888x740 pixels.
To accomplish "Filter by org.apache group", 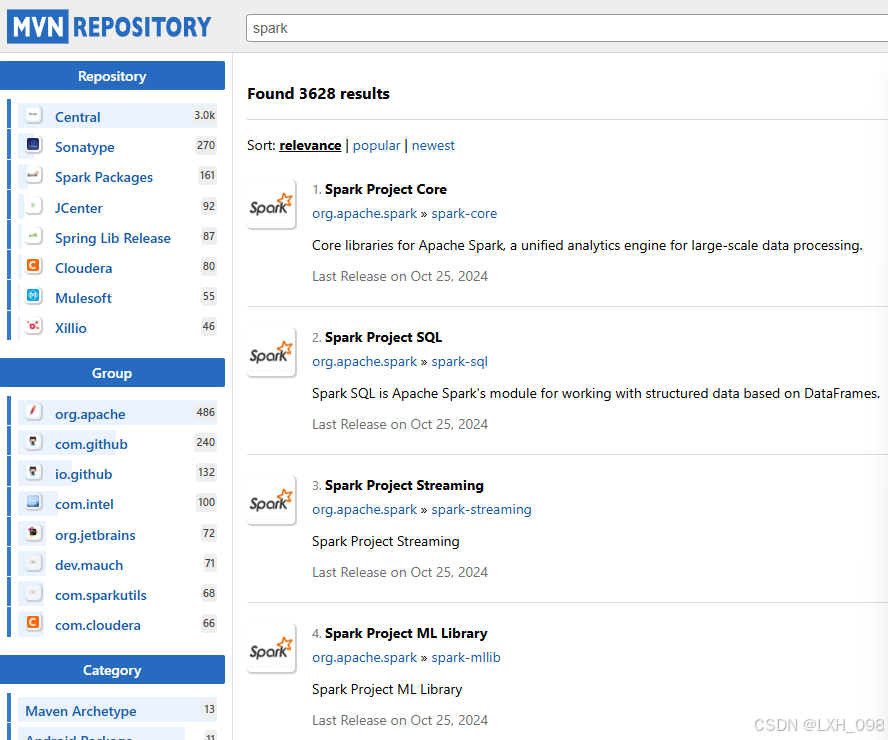I will [90, 414].
